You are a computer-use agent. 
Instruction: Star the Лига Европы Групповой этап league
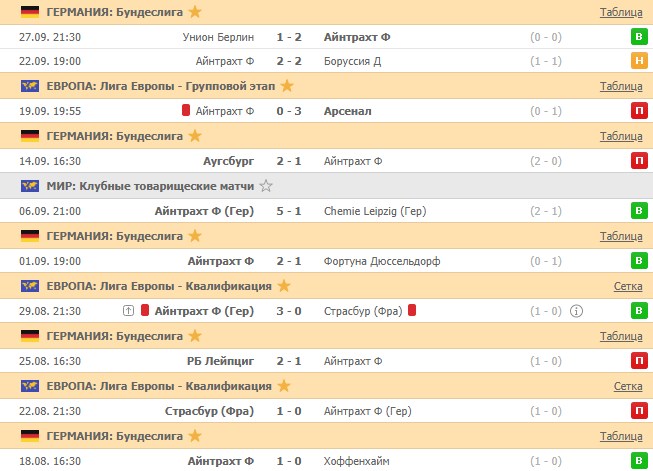pyautogui.click(x=287, y=86)
